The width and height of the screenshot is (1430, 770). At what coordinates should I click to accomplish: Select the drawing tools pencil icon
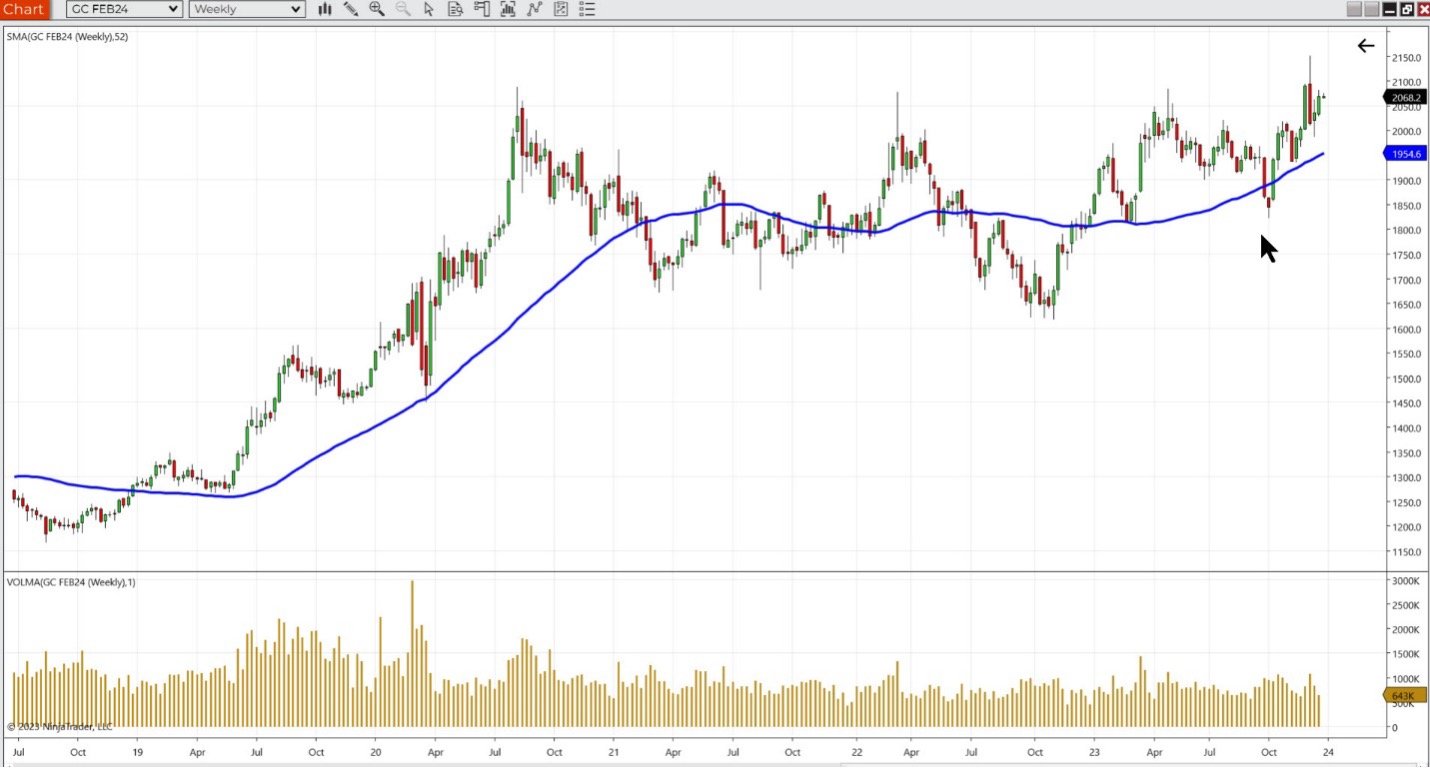point(351,9)
